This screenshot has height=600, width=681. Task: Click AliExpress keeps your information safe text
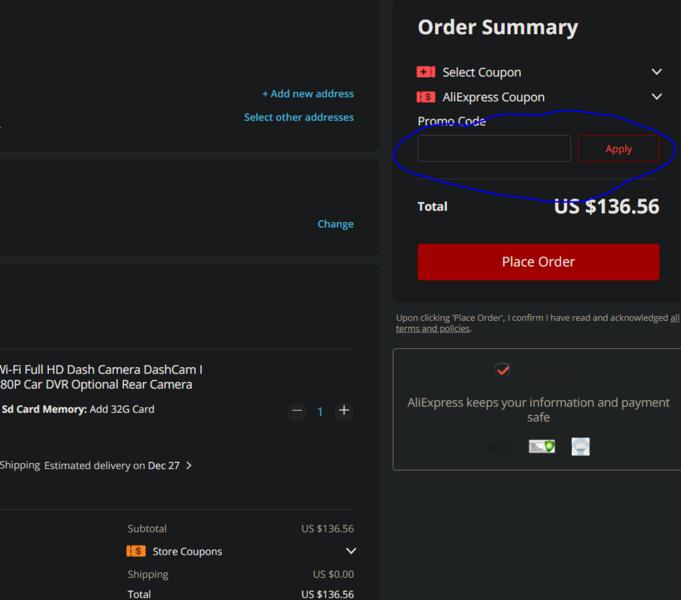pyautogui.click(x=538, y=410)
